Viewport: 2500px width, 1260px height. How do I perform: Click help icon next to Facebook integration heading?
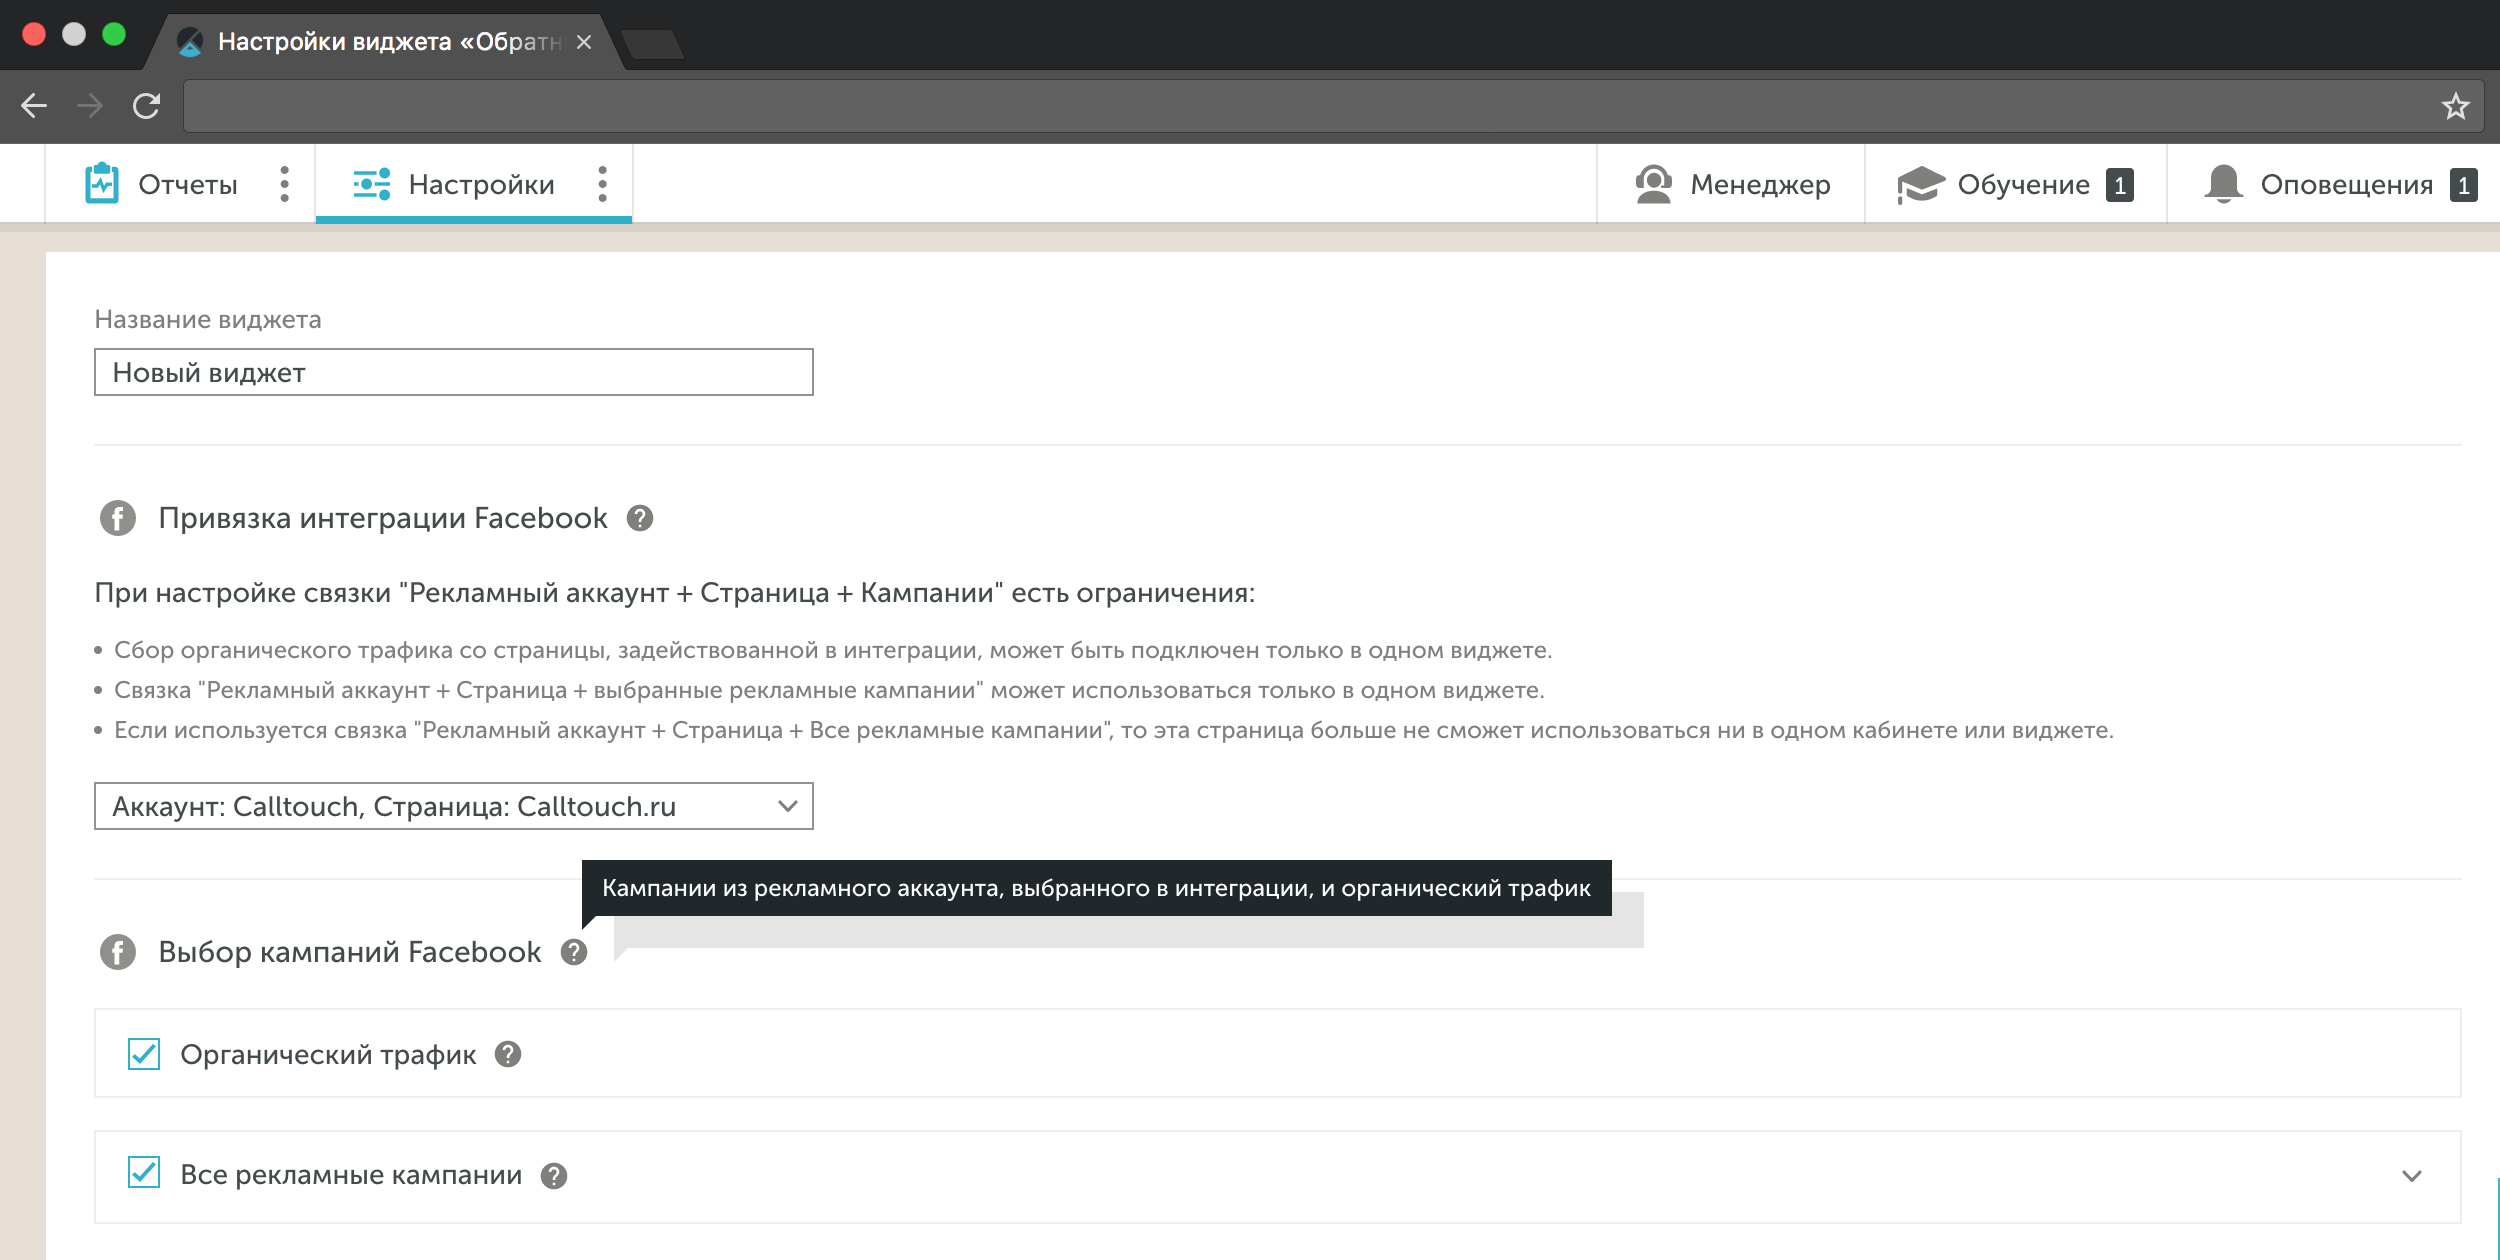point(640,518)
